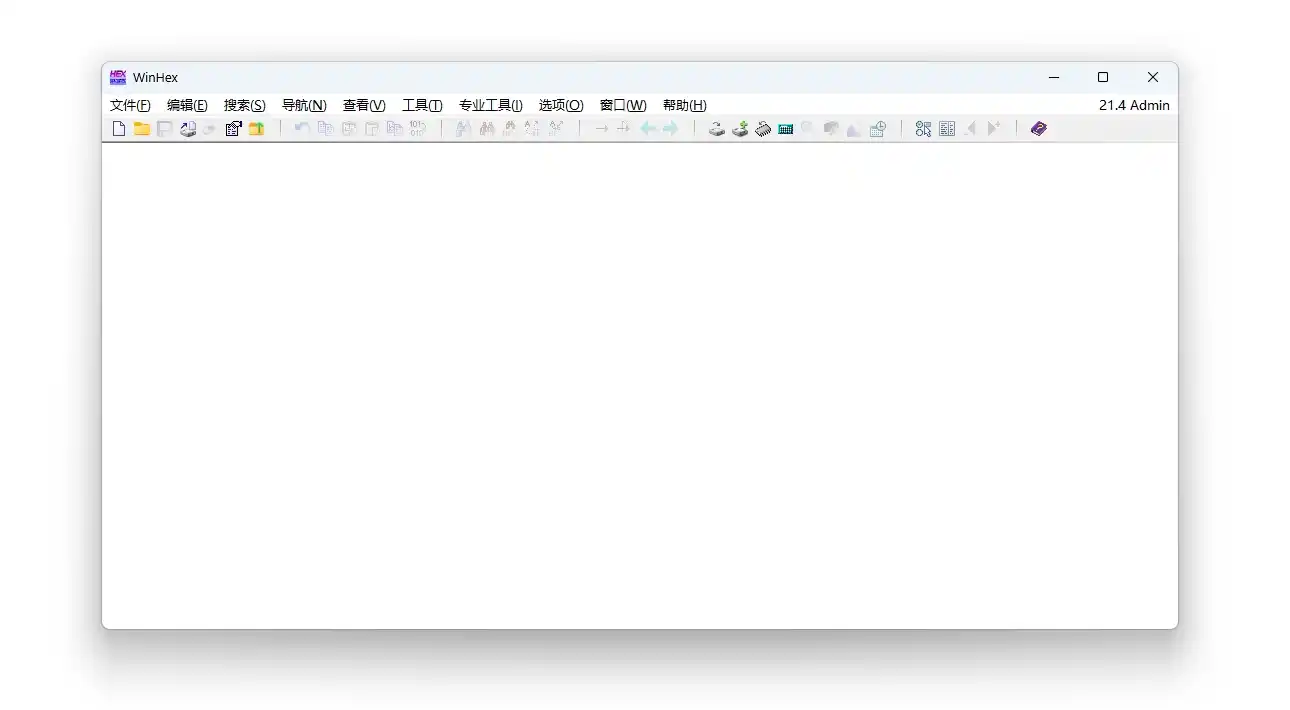Open the 工具(T) menu
Screen dimensions: 1290x710
point(422,105)
